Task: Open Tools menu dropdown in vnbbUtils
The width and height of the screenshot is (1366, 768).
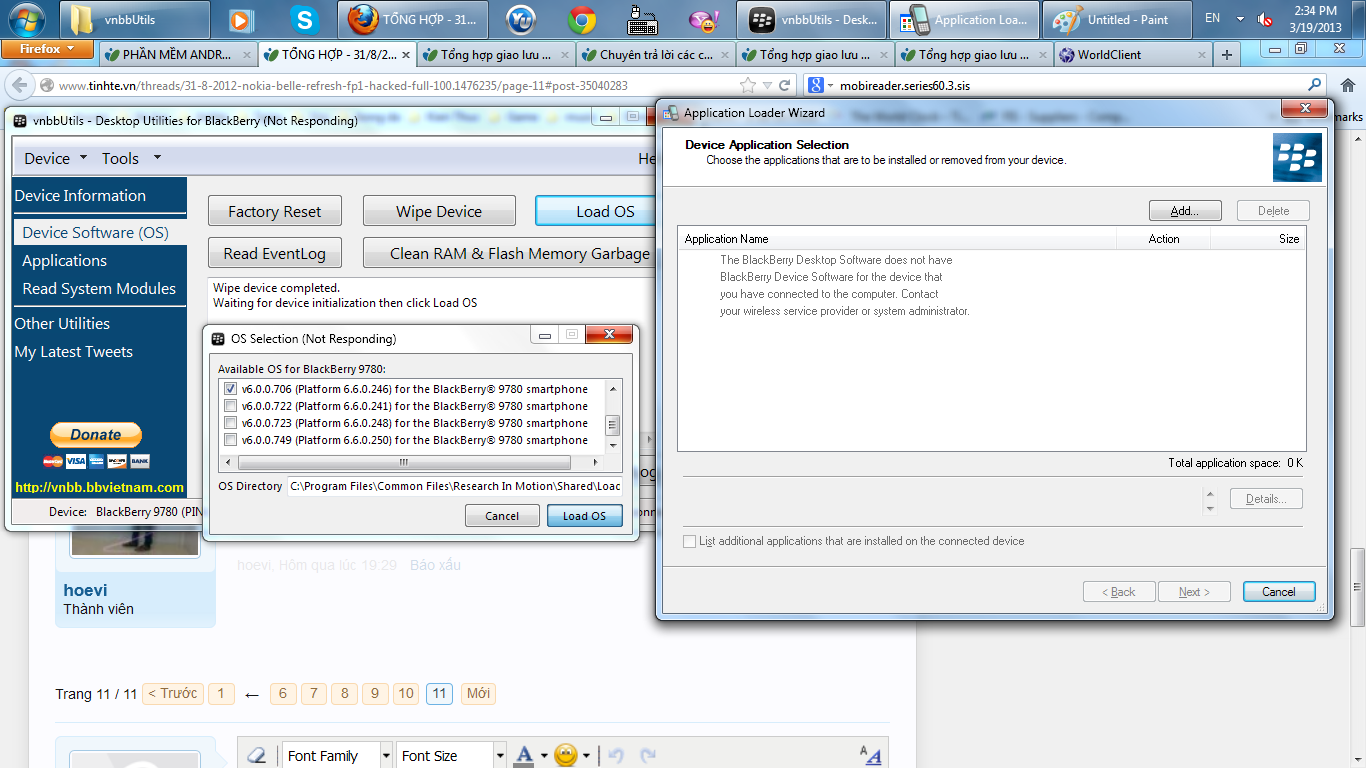Action: pyautogui.click(x=131, y=158)
